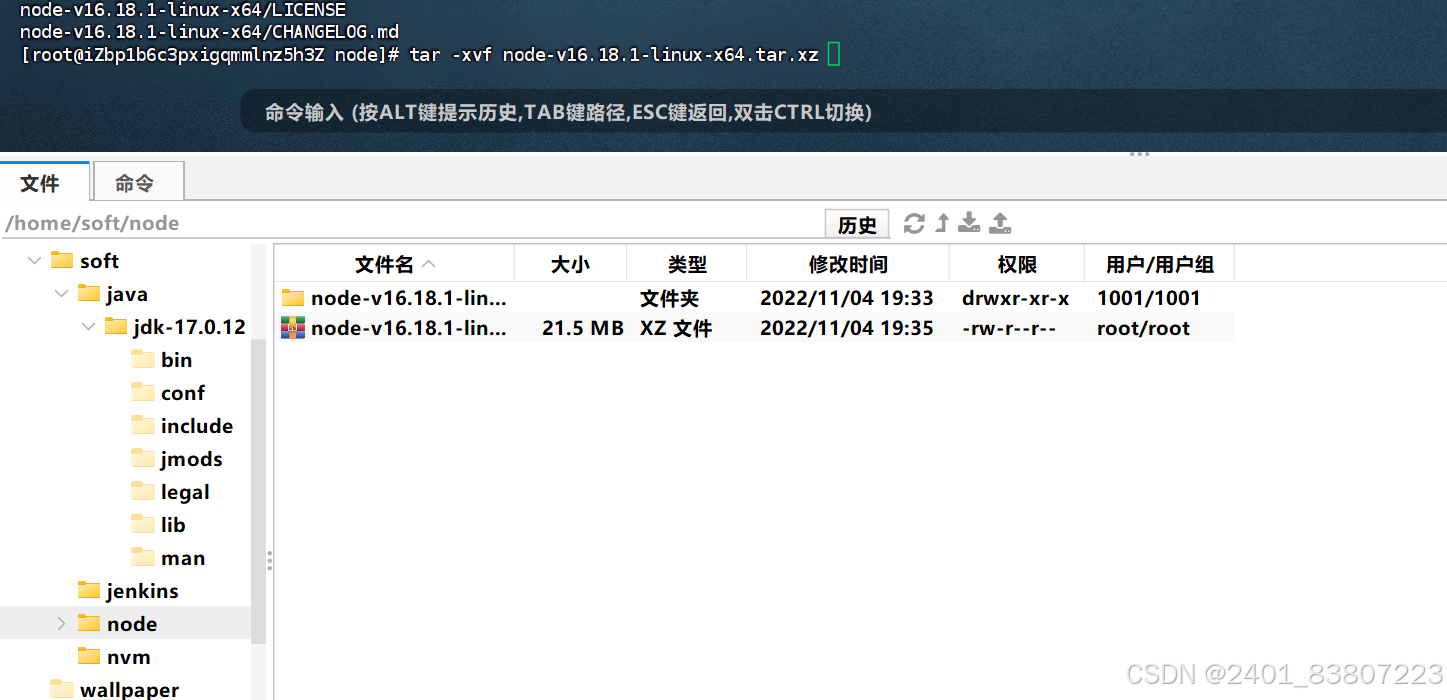This screenshot has width=1447, height=700.
Task: Refresh the file list
Action: 913,222
